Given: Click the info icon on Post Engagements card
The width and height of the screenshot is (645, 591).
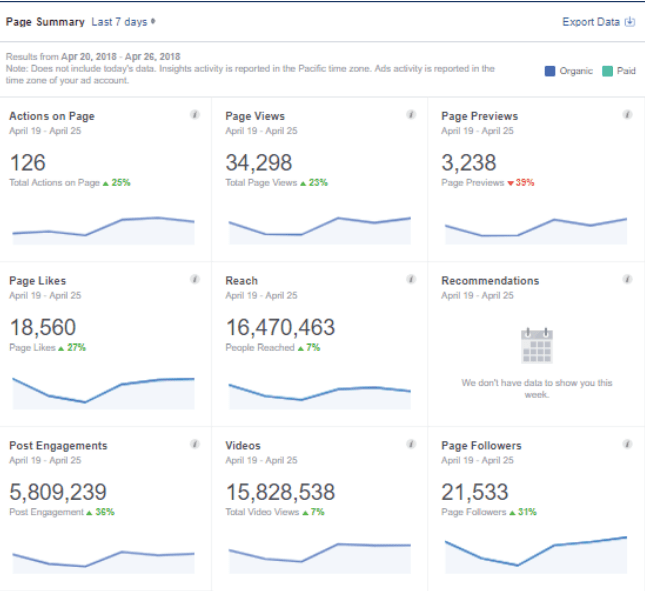Looking at the screenshot, I should pyautogui.click(x=195, y=445).
